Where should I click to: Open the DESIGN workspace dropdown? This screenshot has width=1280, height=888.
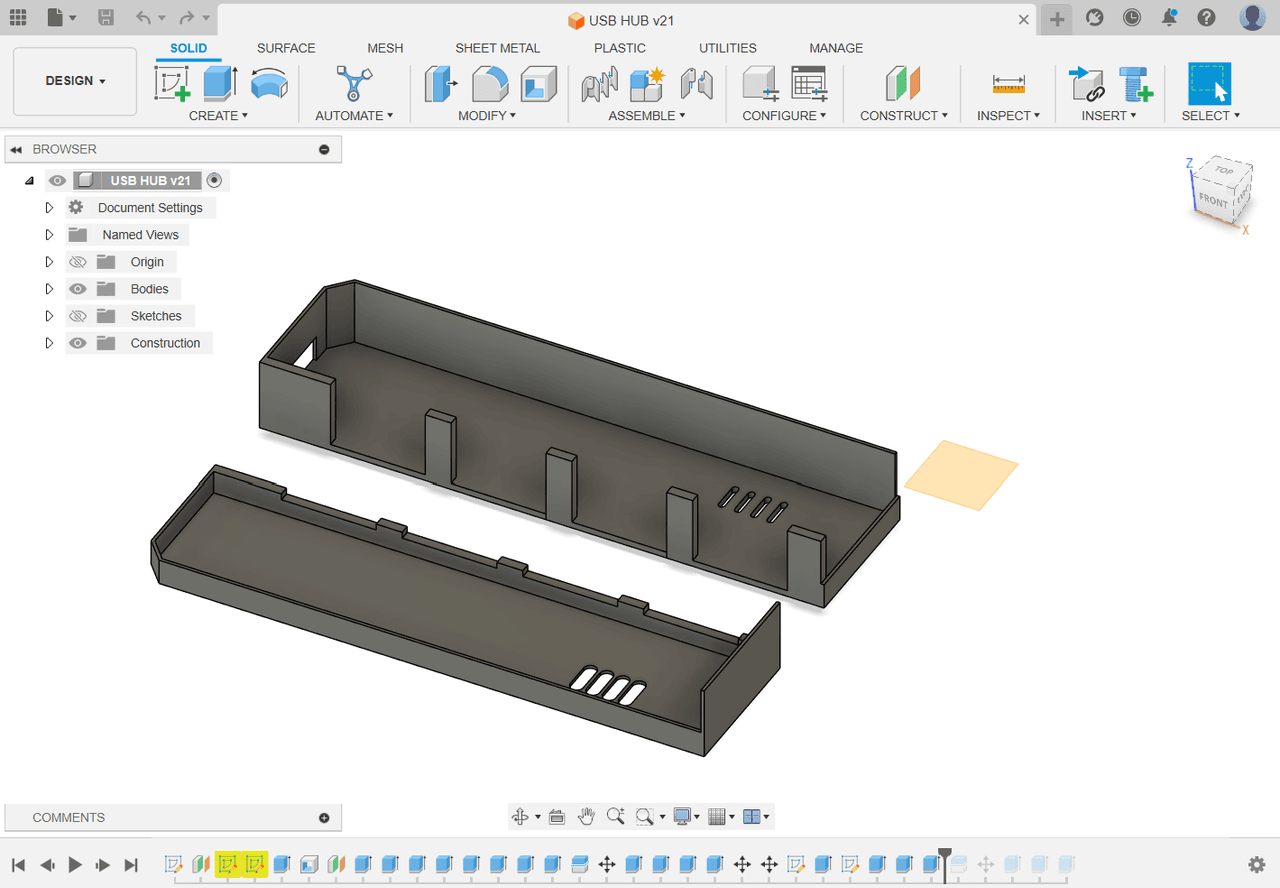point(75,81)
